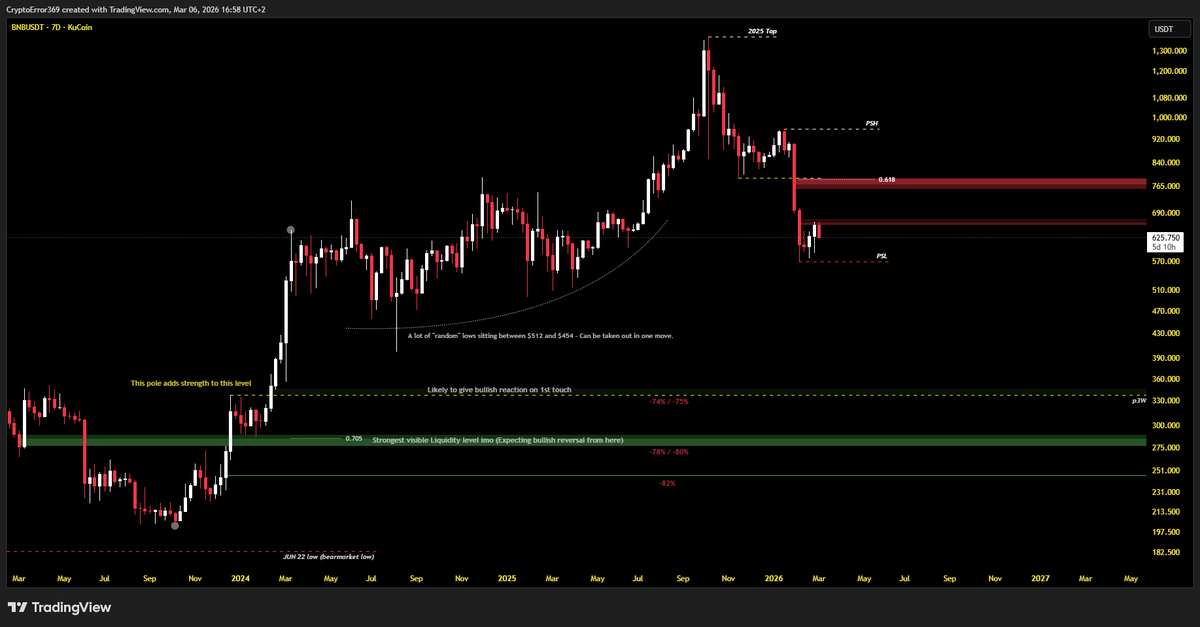This screenshot has height=627, width=1200.
Task: Select the "This pole adds strength" note
Action: 191,383
